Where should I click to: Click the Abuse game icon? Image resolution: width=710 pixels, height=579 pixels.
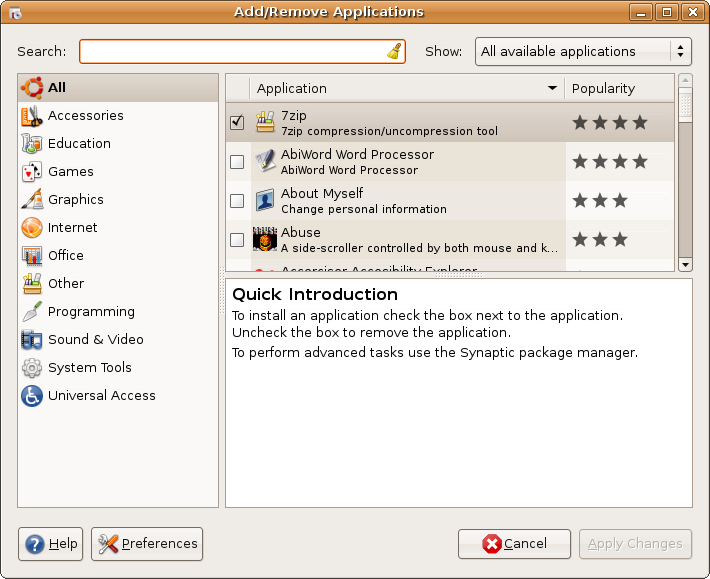[x=265, y=239]
